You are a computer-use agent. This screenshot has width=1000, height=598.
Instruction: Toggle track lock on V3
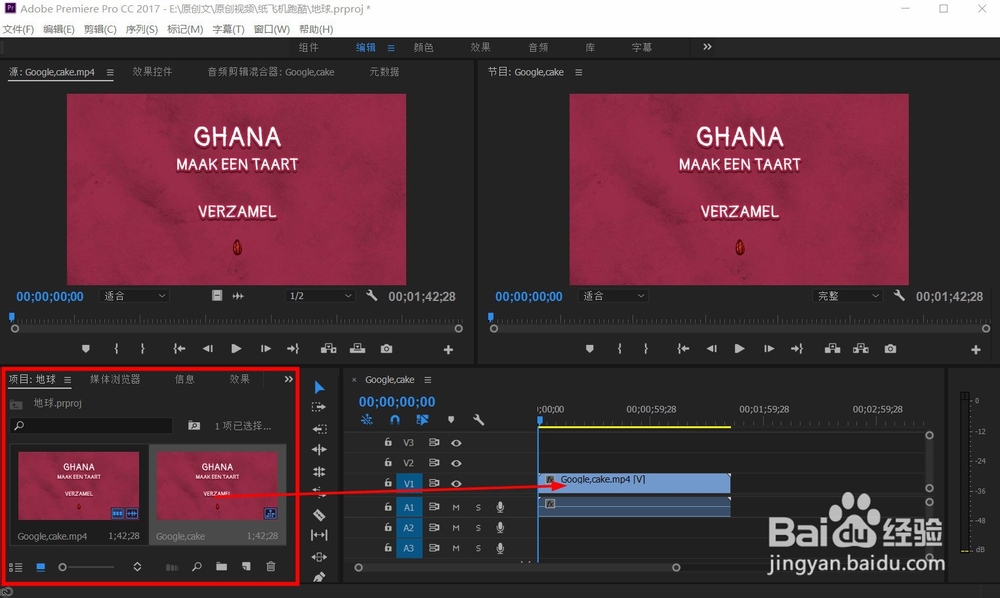click(x=388, y=442)
